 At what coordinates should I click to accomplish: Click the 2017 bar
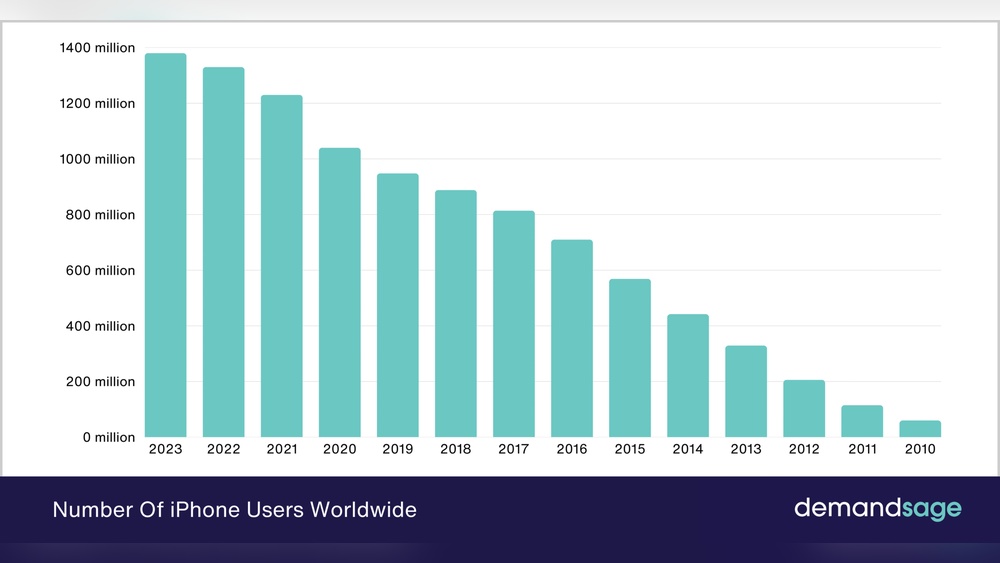pos(513,323)
